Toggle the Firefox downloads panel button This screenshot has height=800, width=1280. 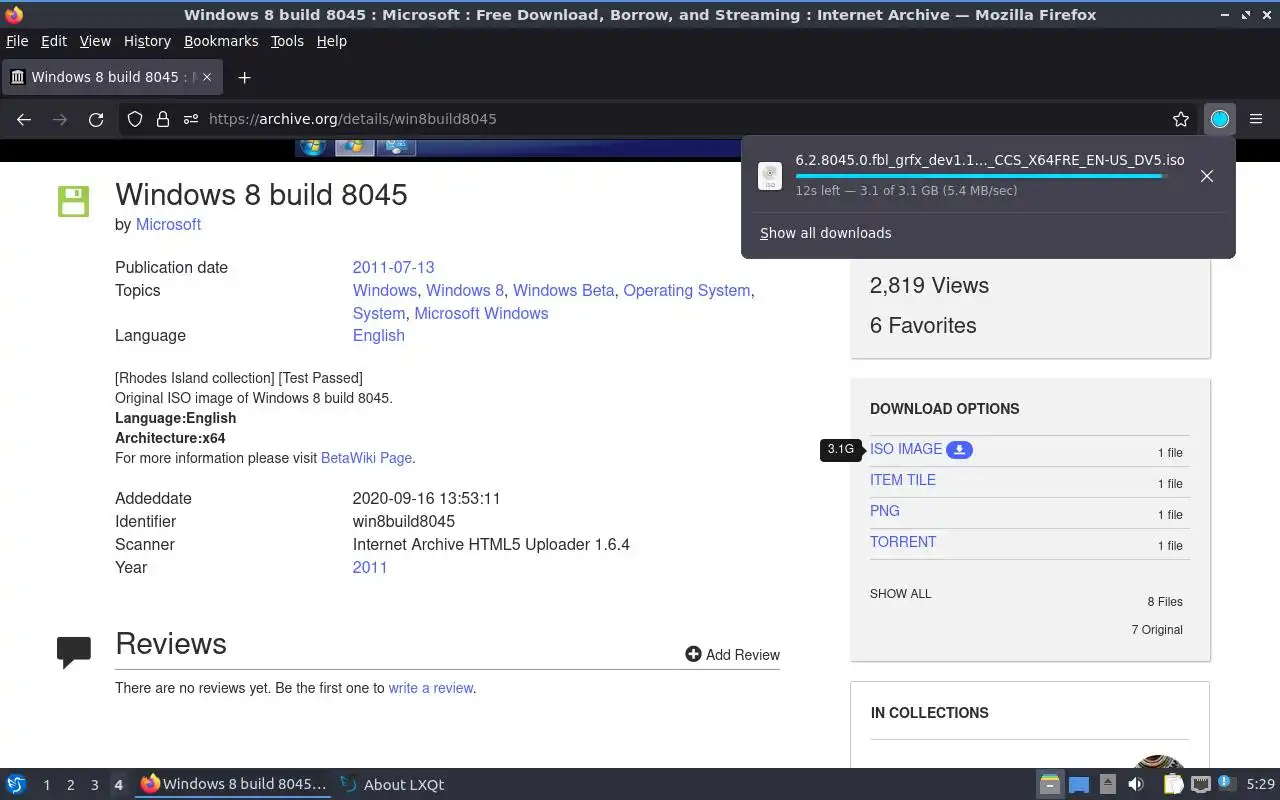[x=1220, y=119]
